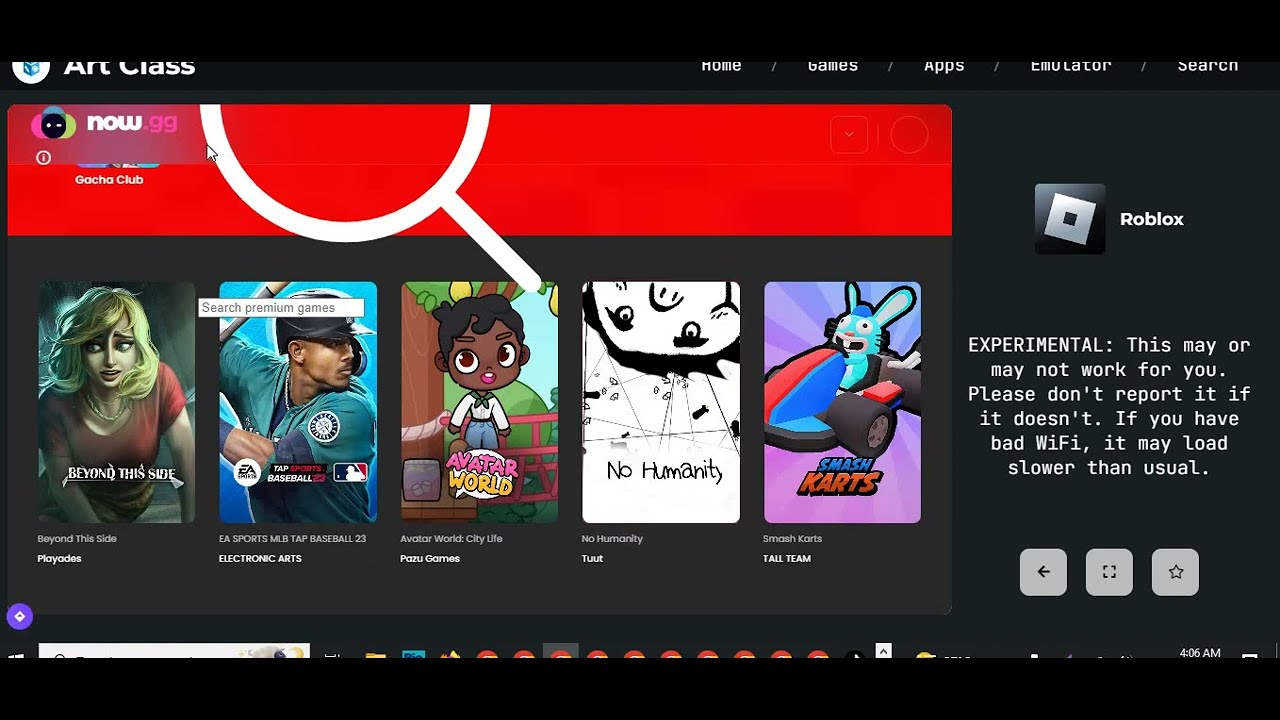Favorite the game with the star button
Viewport: 1280px width, 720px height.
click(1175, 572)
